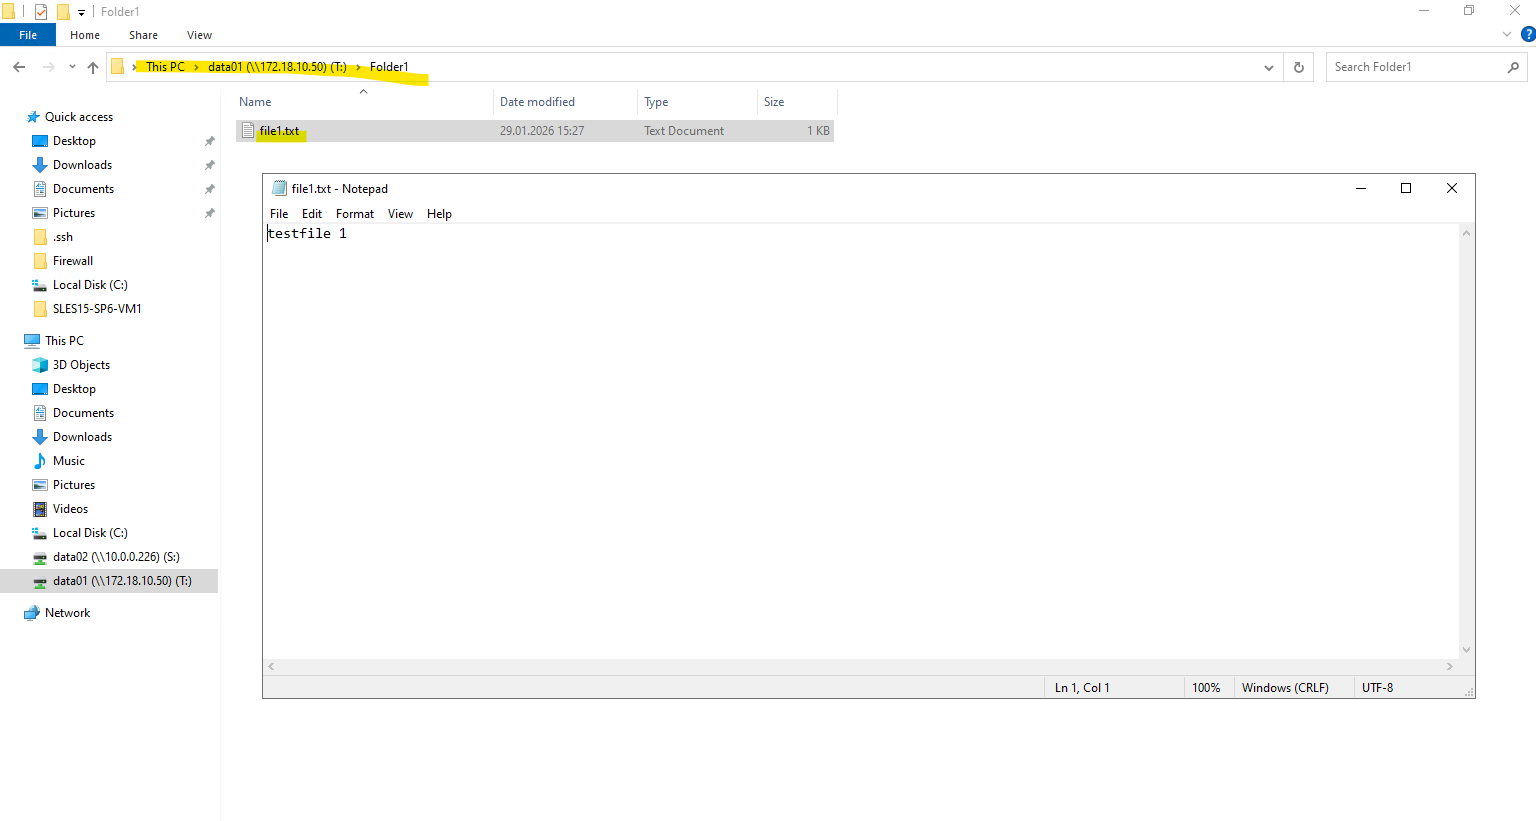Open the Notepad Edit menu
1536x821 pixels.
(x=312, y=214)
